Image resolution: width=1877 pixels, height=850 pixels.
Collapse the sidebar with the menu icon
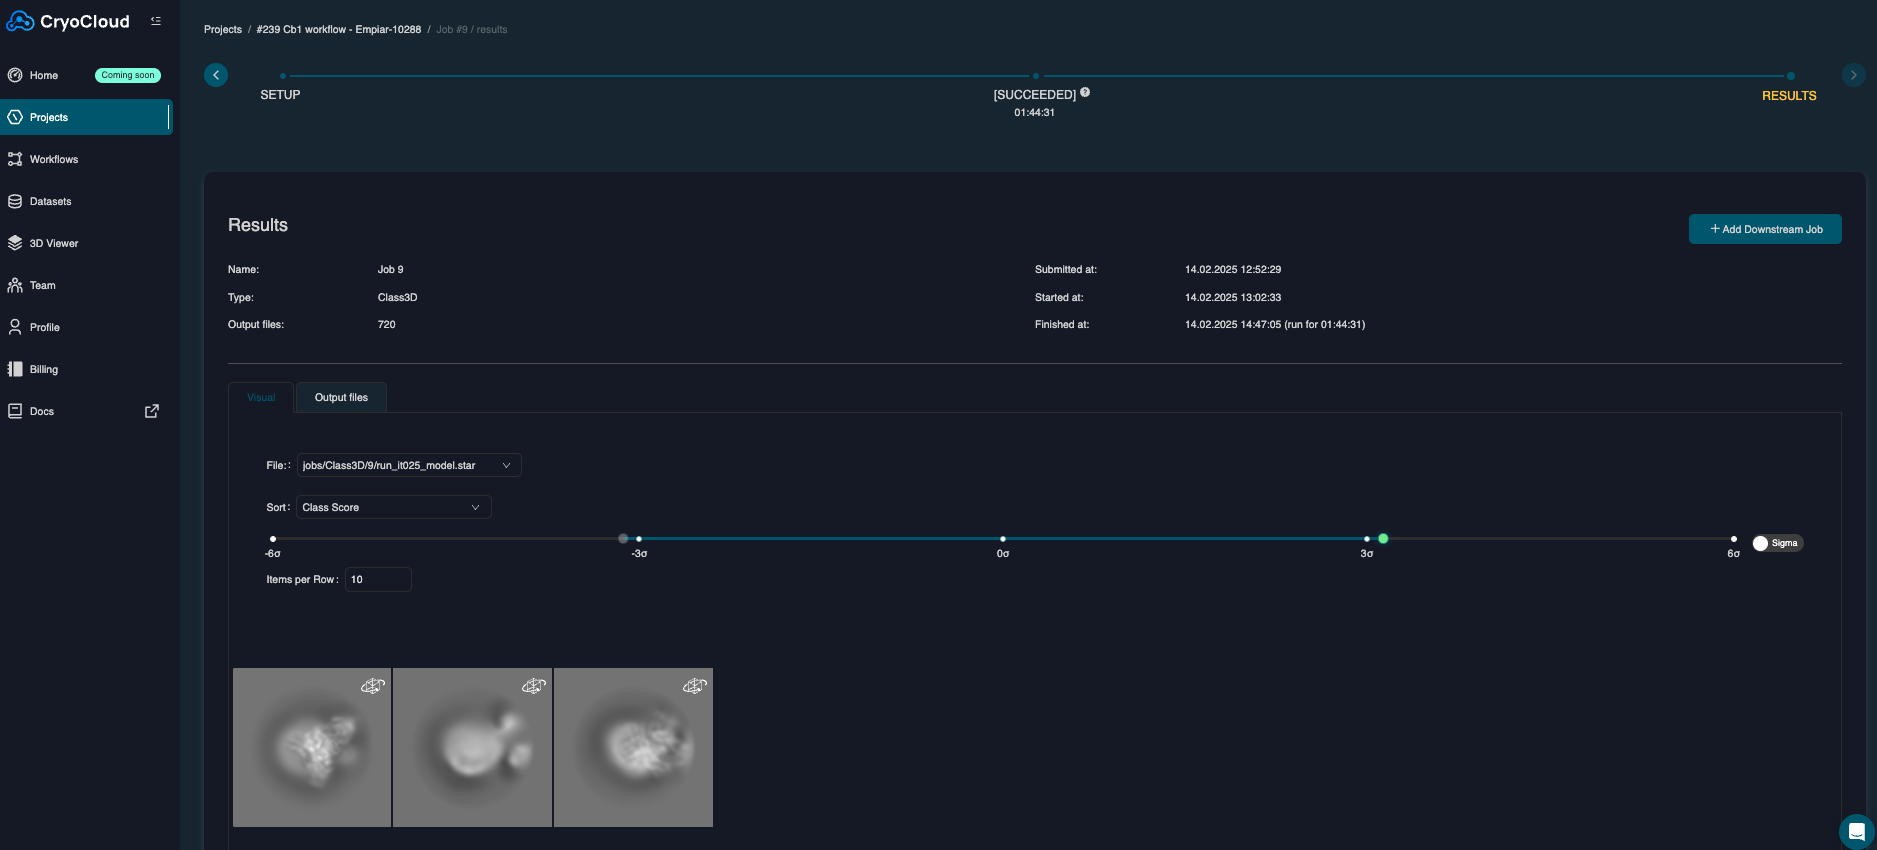click(156, 21)
